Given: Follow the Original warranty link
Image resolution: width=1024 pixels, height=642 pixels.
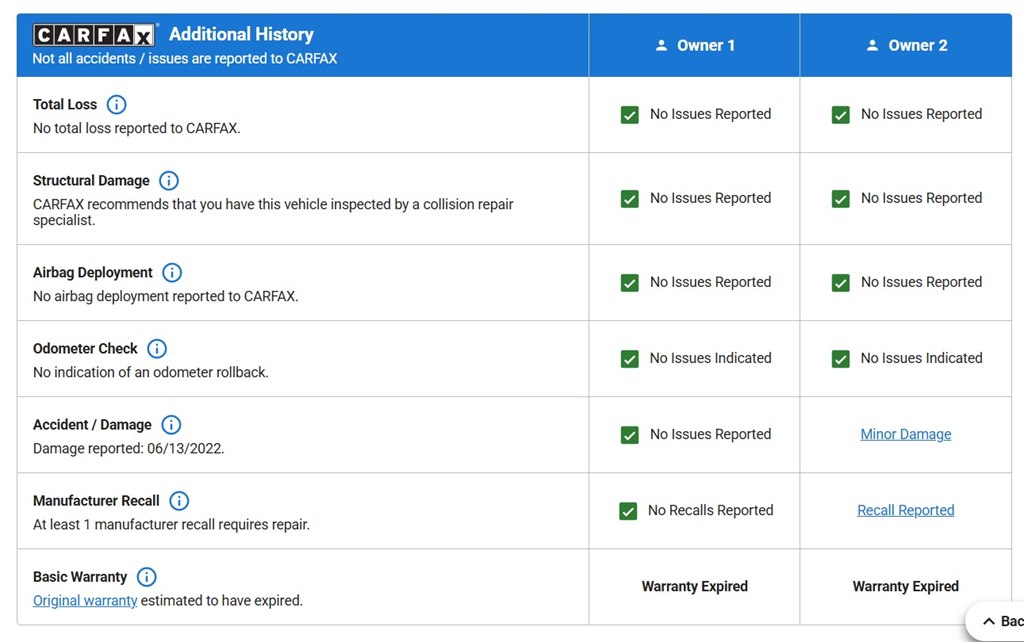Looking at the screenshot, I should coord(85,601).
